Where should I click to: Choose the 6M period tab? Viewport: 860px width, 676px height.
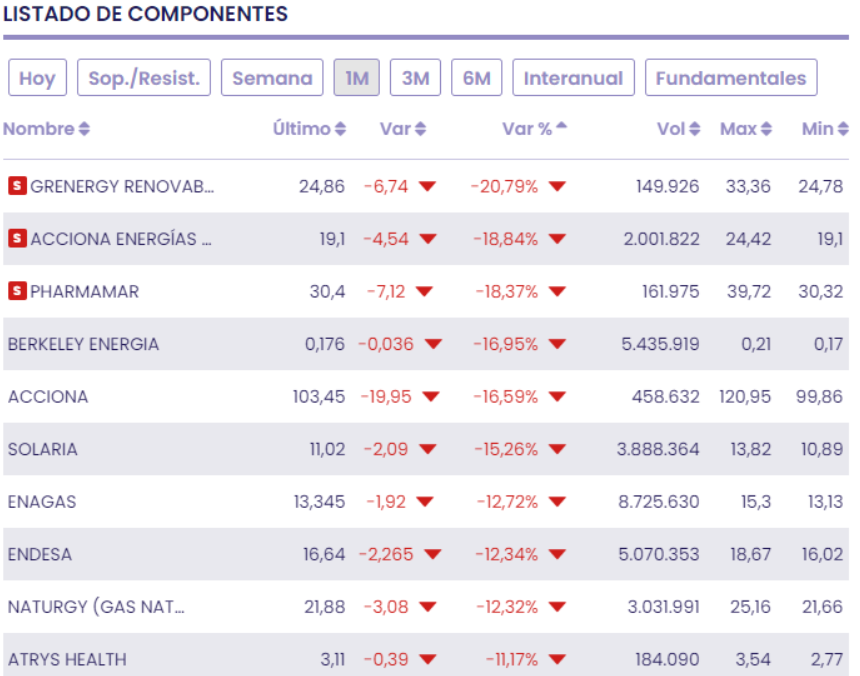(x=476, y=78)
